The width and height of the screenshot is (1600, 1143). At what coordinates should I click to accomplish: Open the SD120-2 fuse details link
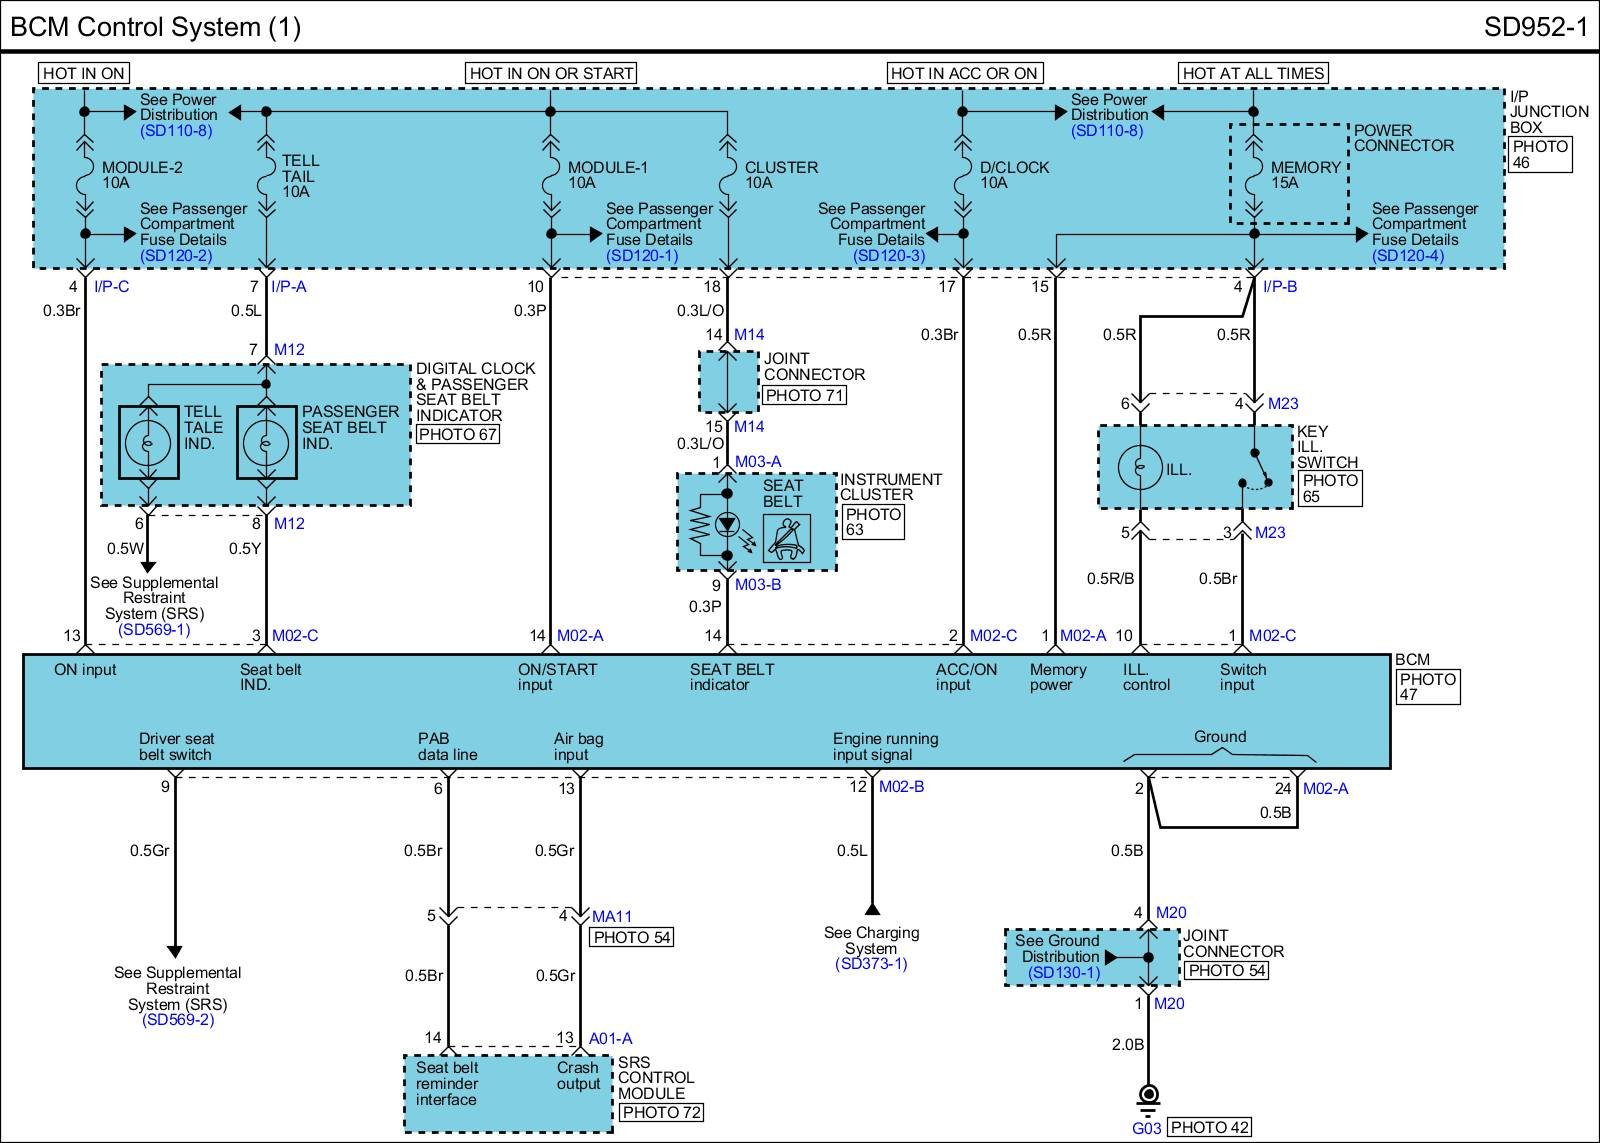point(176,256)
